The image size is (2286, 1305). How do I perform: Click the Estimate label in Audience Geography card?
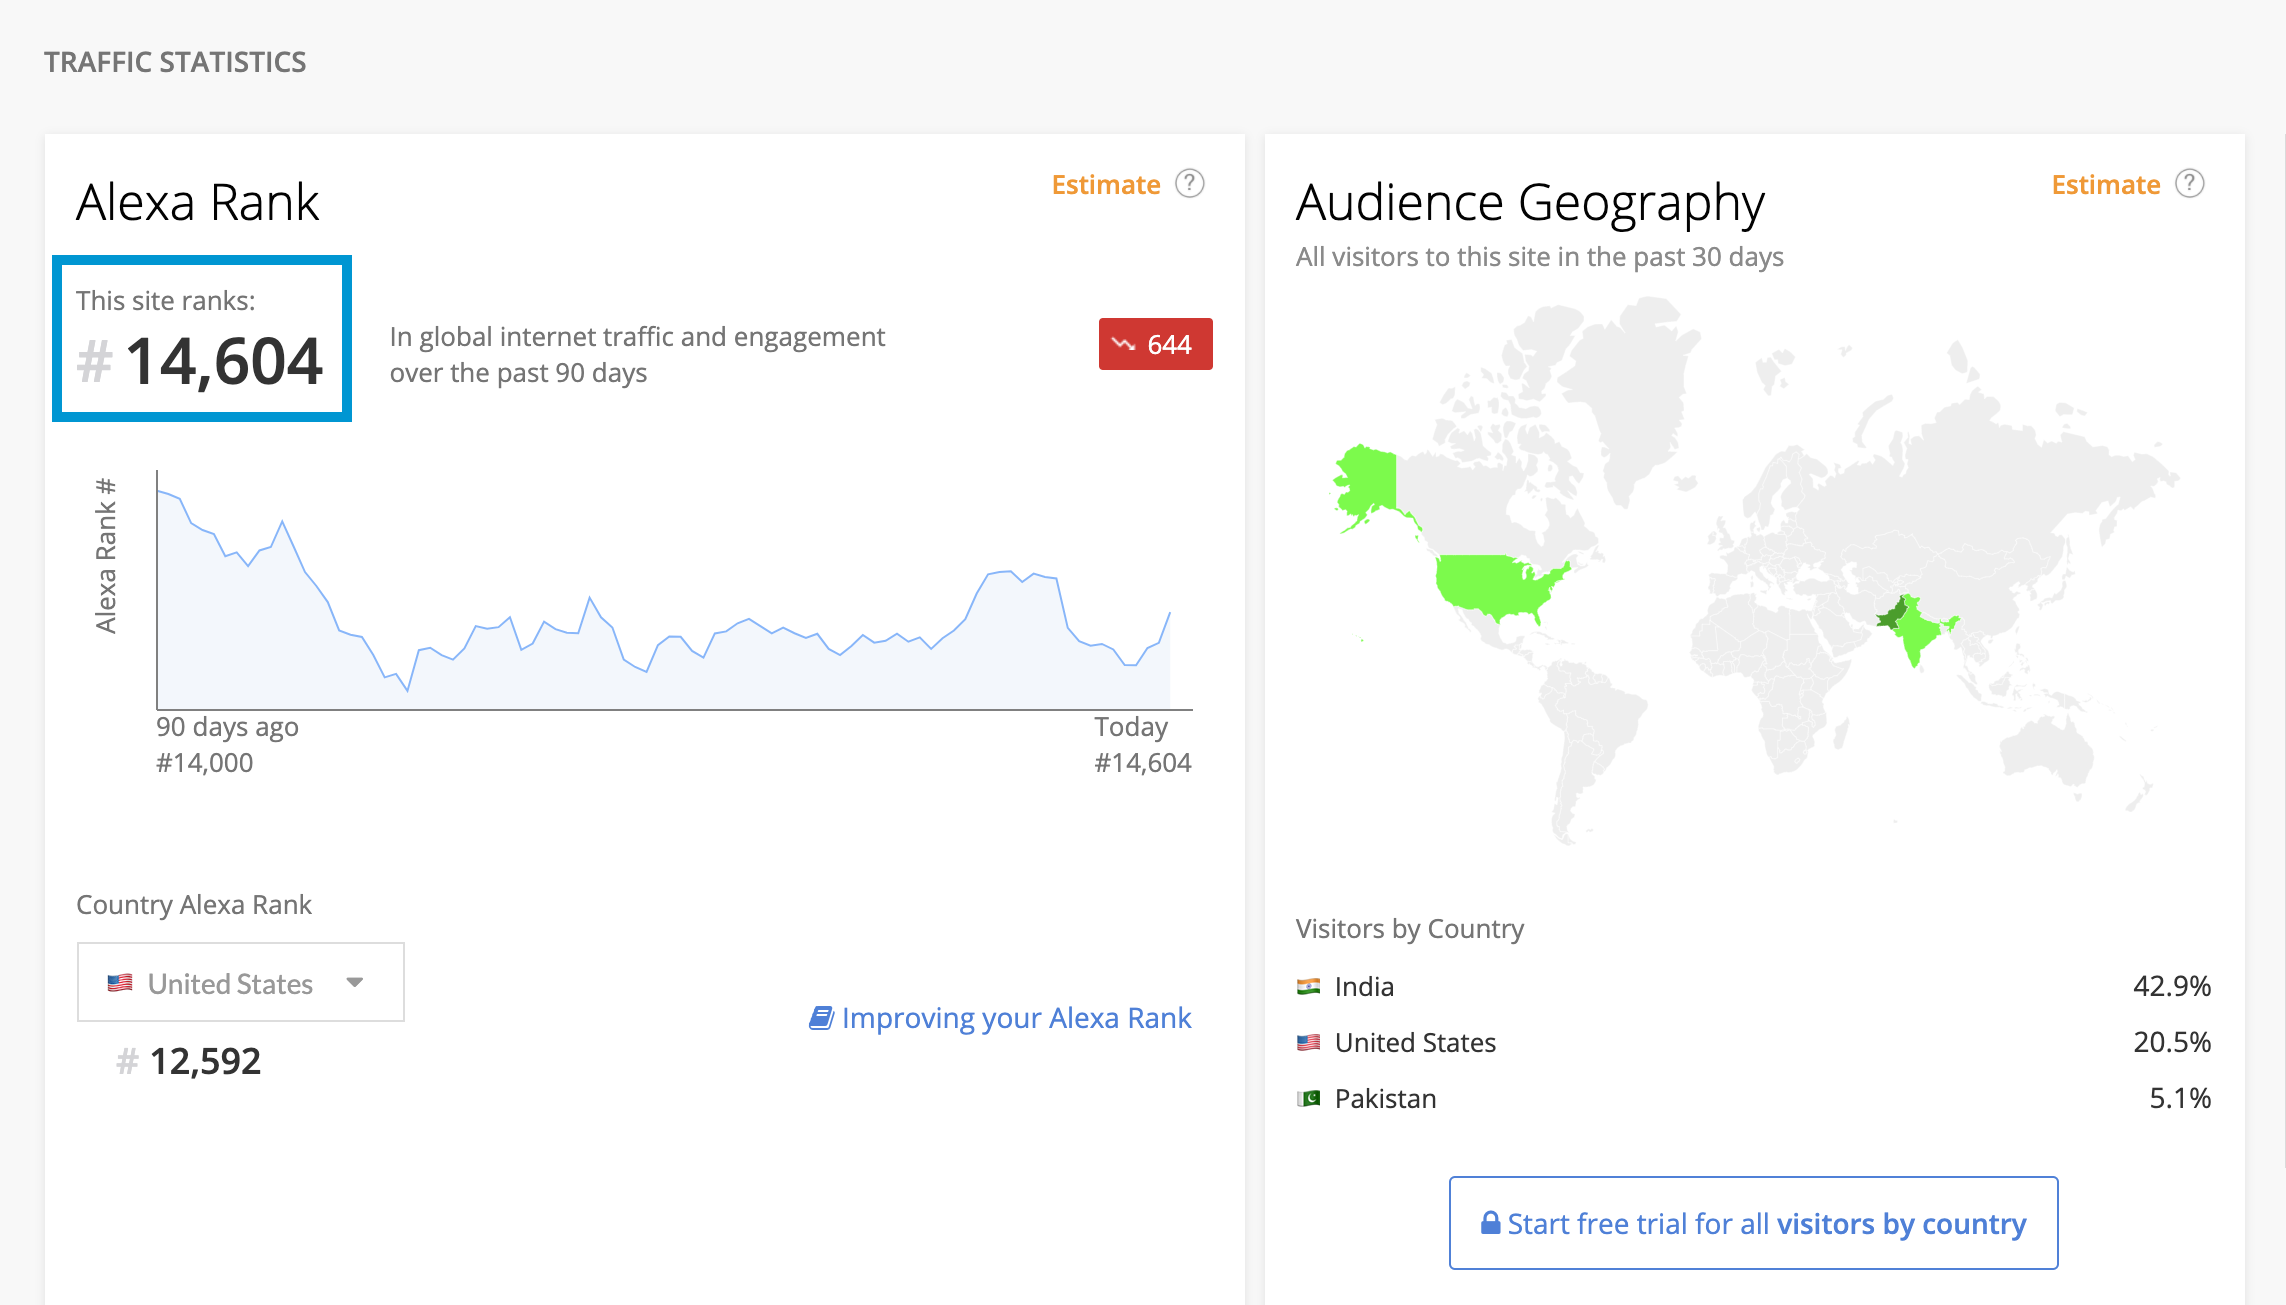pos(2105,185)
